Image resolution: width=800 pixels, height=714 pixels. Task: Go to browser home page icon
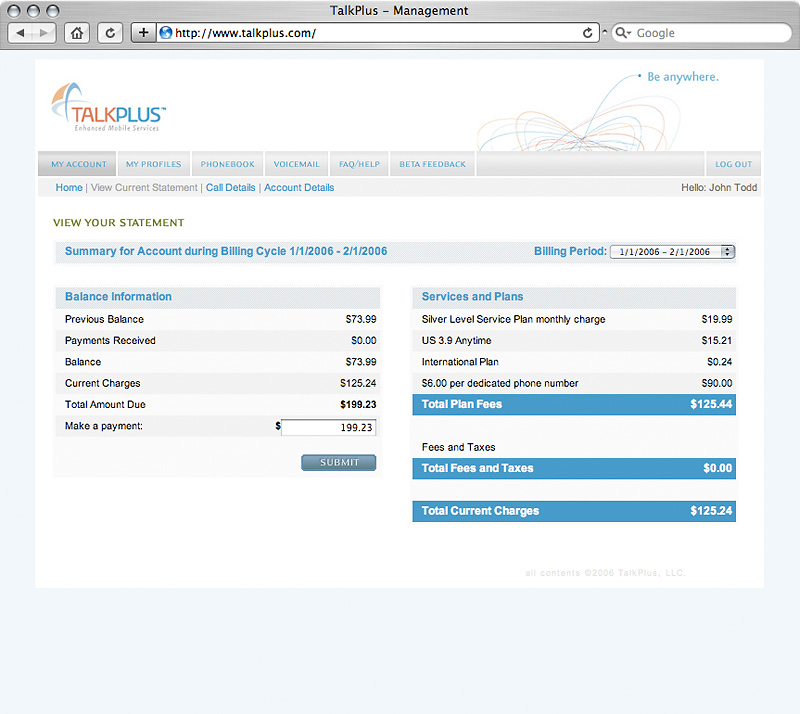(x=77, y=33)
